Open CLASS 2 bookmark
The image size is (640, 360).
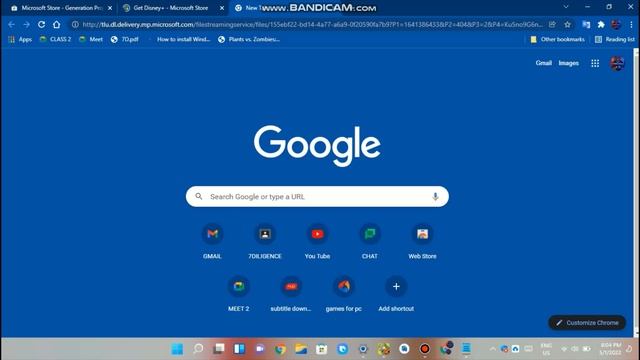pyautogui.click(x=56, y=39)
